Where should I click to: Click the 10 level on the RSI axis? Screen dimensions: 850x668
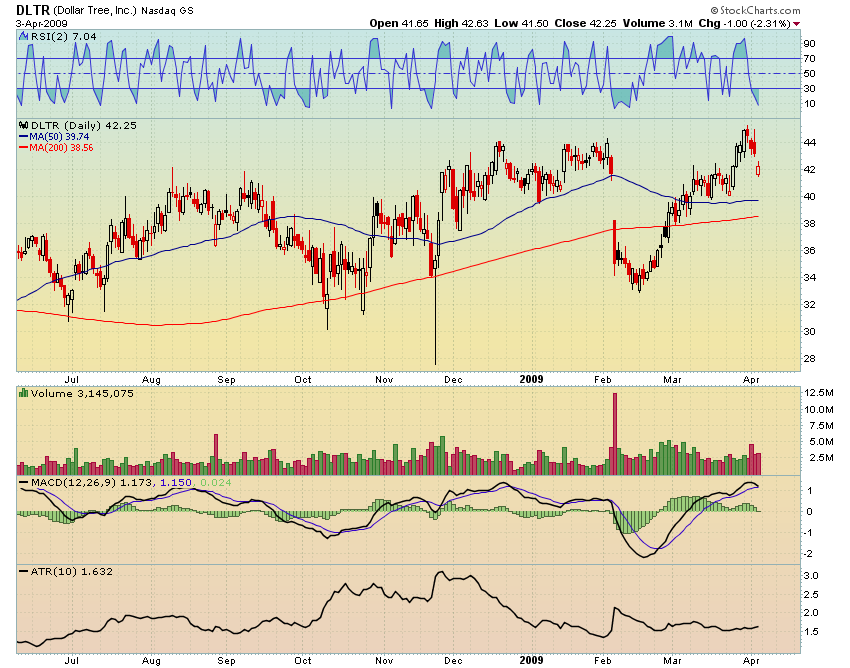pyautogui.click(x=810, y=104)
